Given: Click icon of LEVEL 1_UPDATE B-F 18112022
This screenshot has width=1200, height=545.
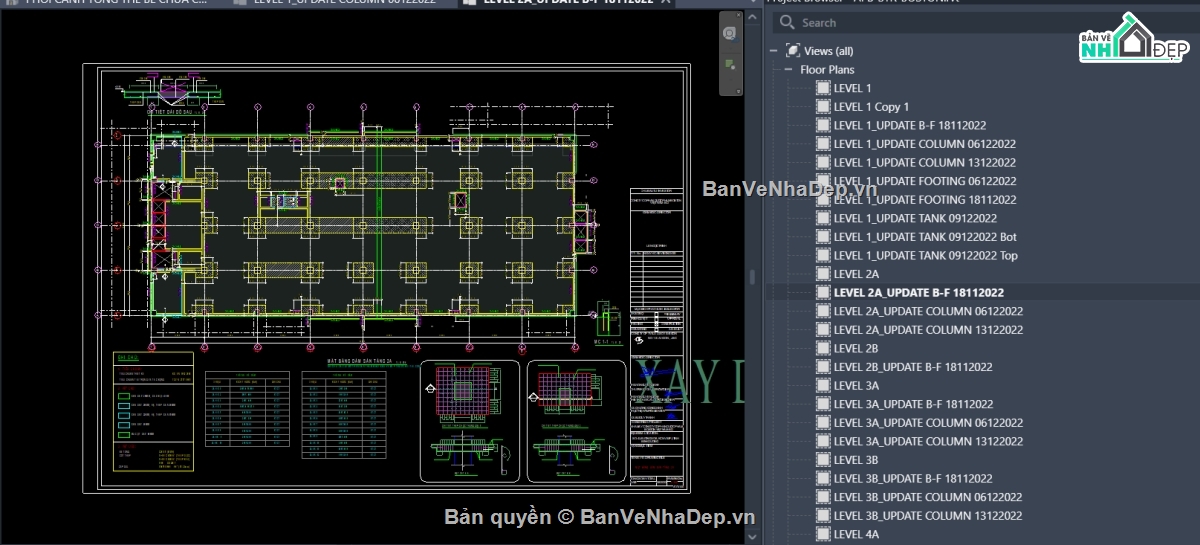Looking at the screenshot, I should click(x=823, y=125).
